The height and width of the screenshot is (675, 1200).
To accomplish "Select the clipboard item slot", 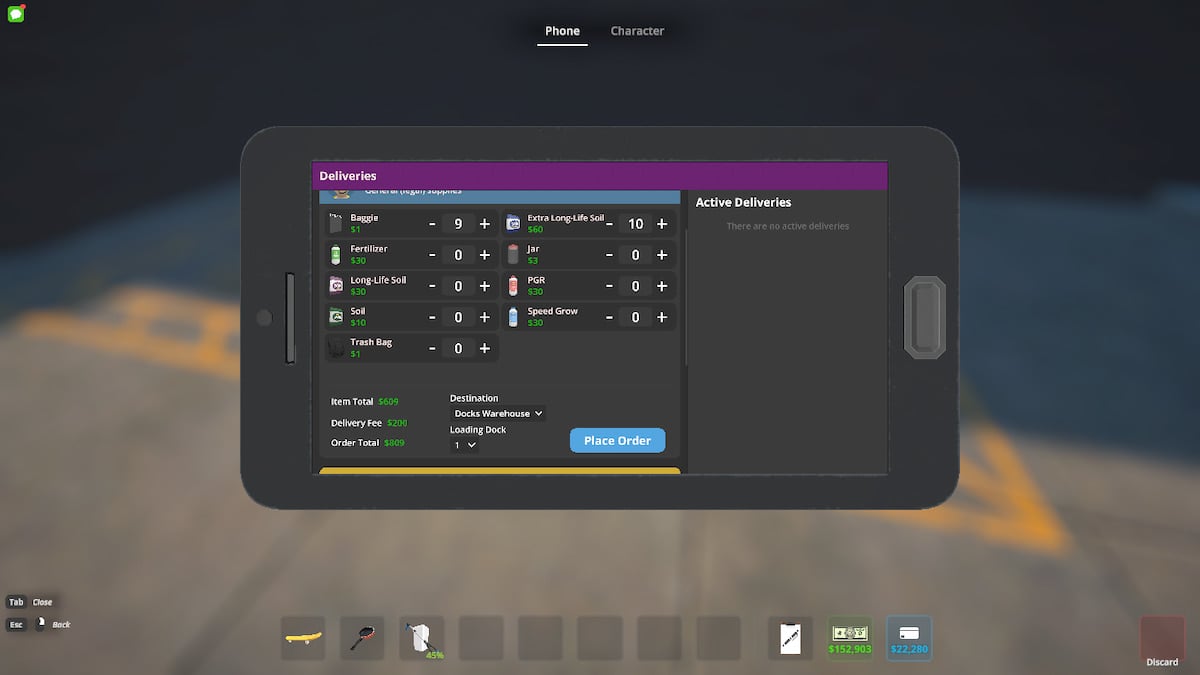I will point(790,637).
